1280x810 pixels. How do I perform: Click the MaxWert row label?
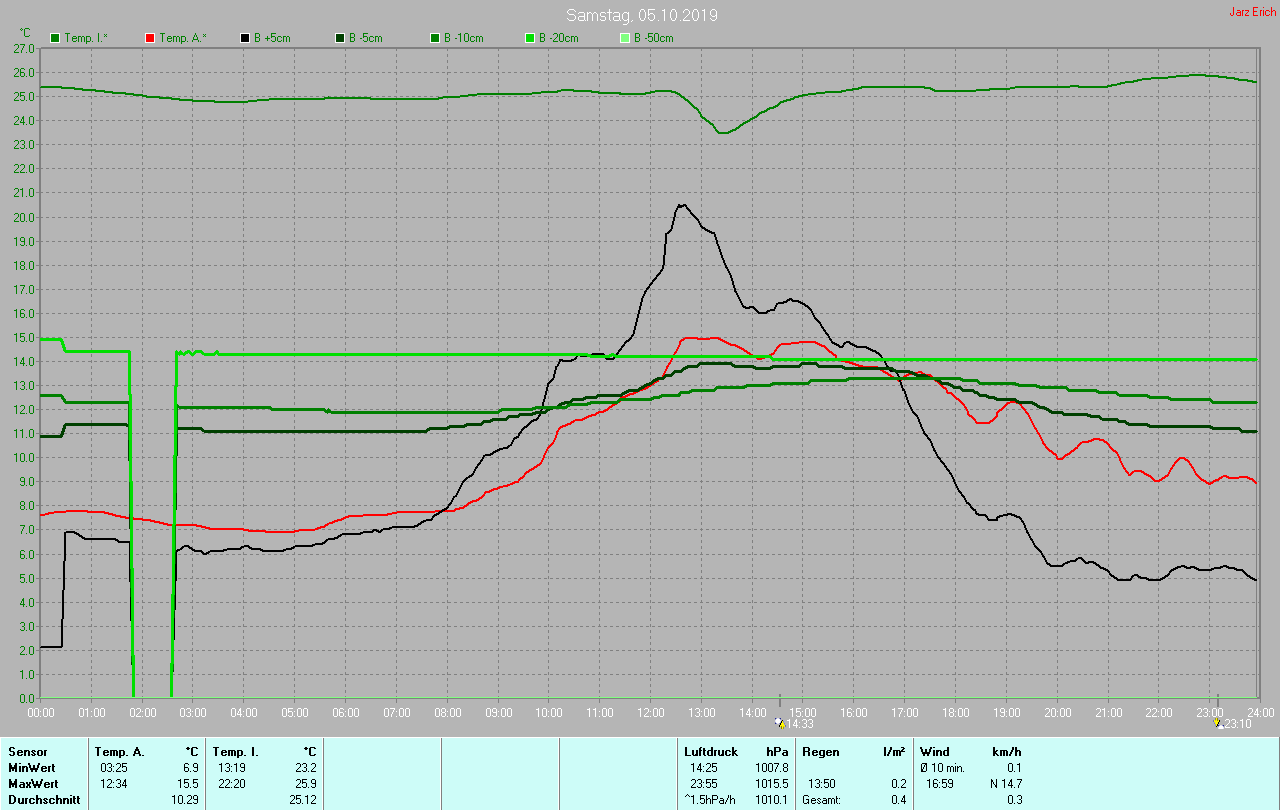pos(33,783)
